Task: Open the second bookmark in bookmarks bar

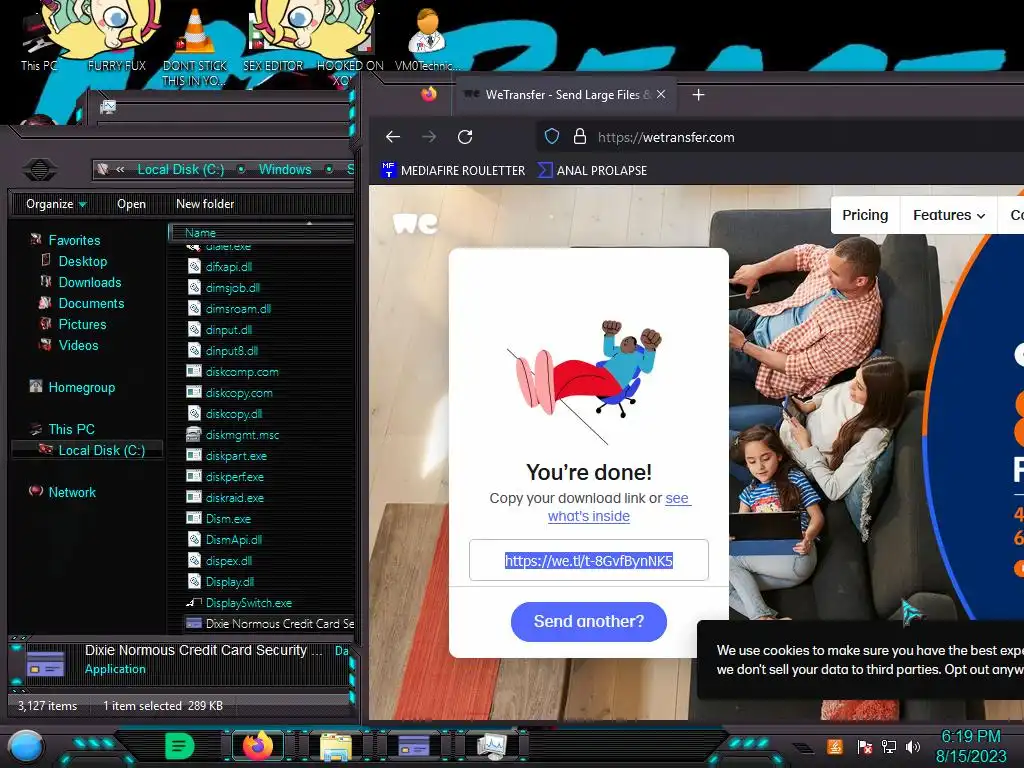Action: click(x=592, y=170)
